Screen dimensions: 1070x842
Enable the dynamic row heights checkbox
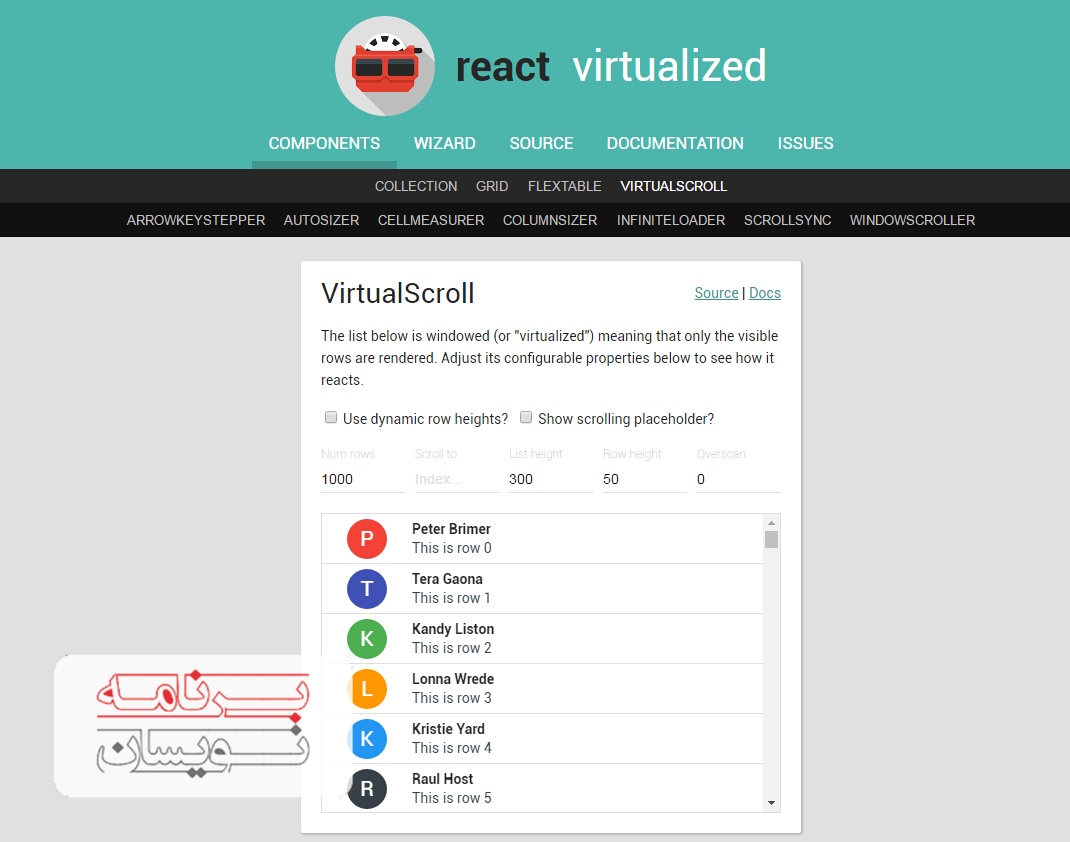pos(331,417)
